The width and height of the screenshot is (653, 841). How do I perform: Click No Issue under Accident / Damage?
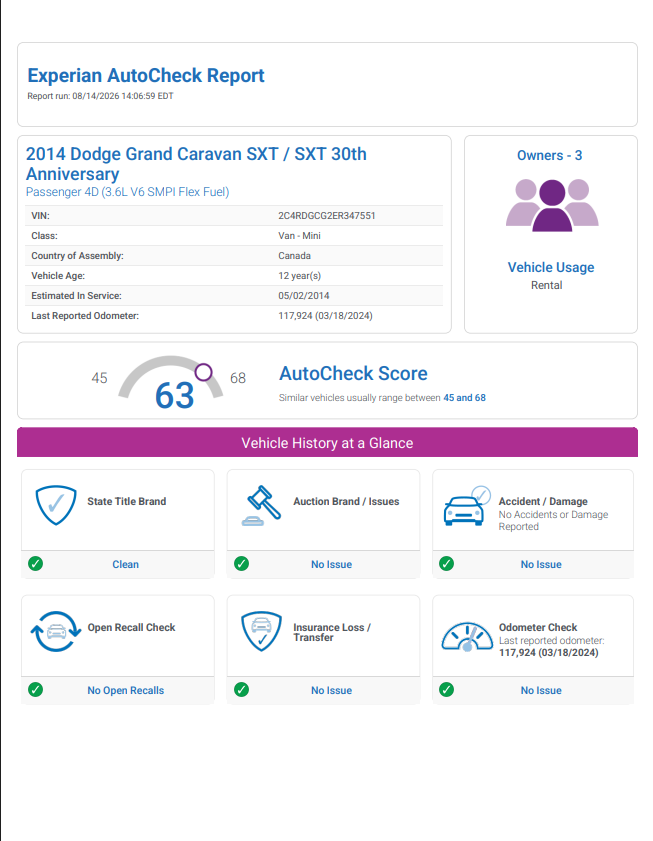pos(541,564)
